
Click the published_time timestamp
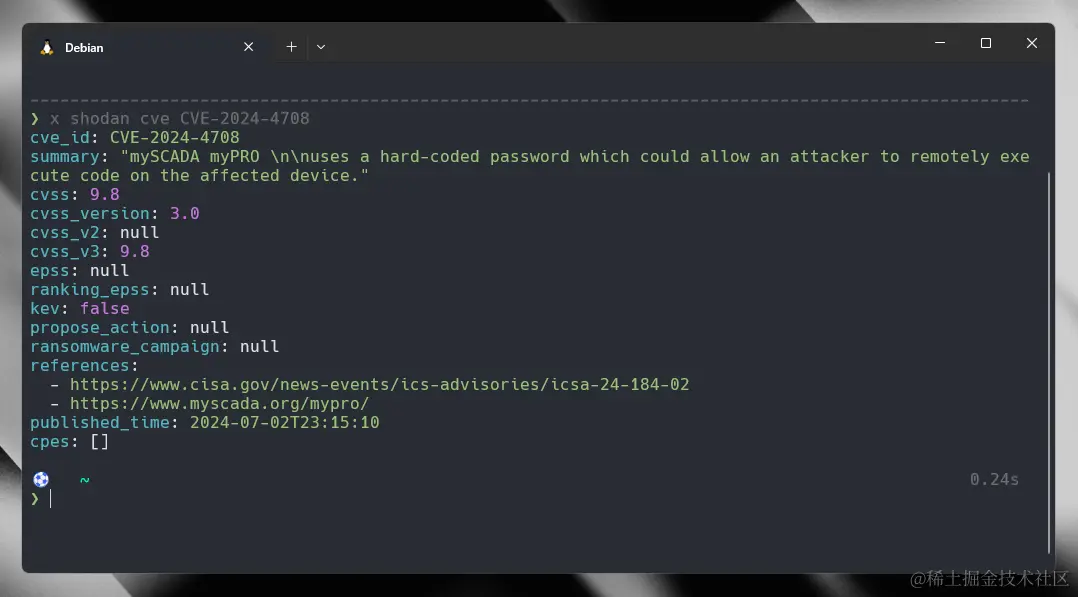click(x=282, y=422)
